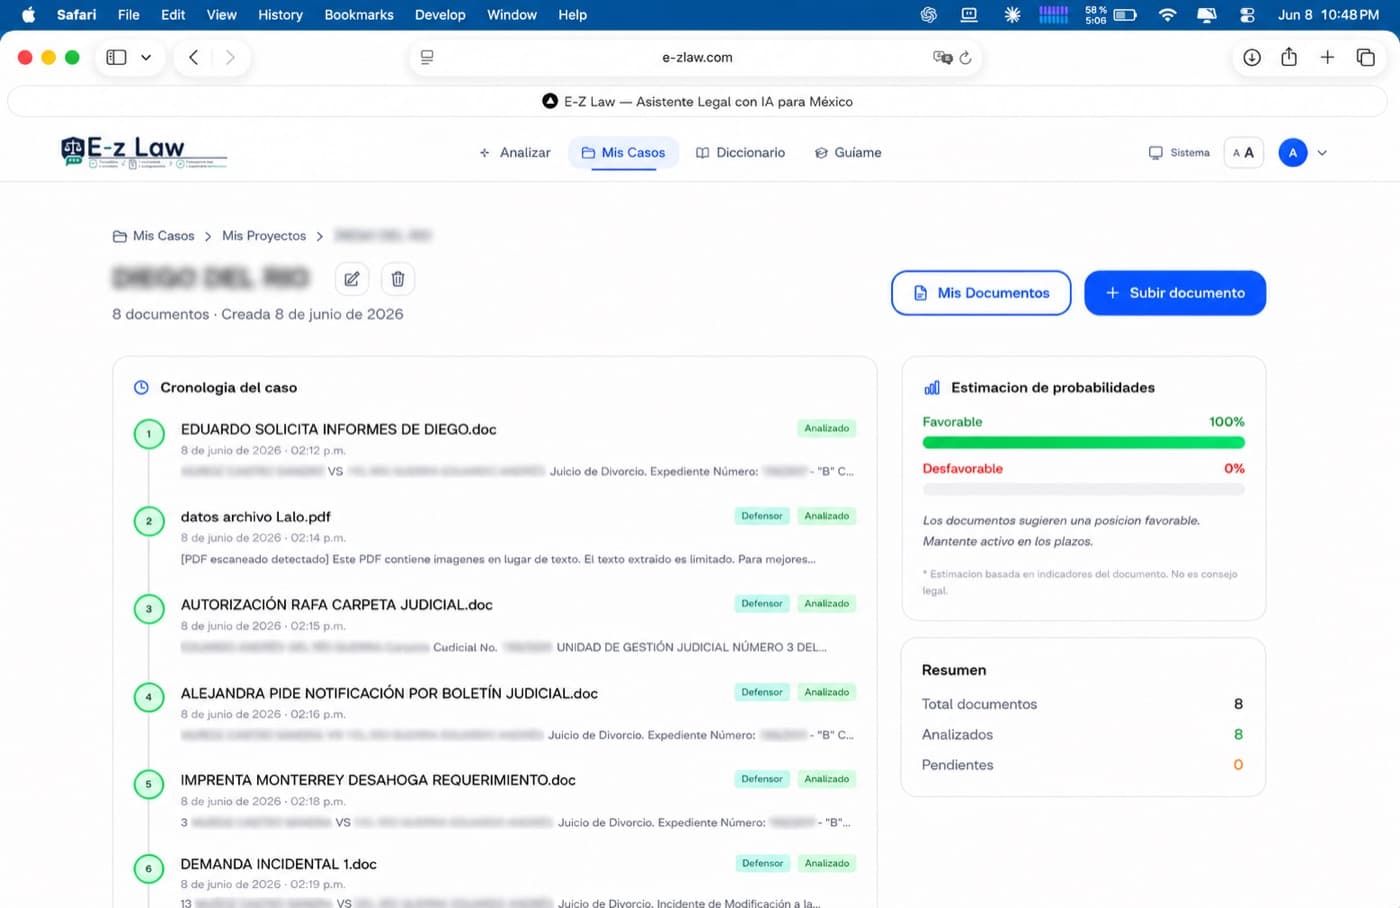Viewport: 1400px width, 908px height.
Task: Open the Bookmarks menu in menu bar
Action: point(359,15)
